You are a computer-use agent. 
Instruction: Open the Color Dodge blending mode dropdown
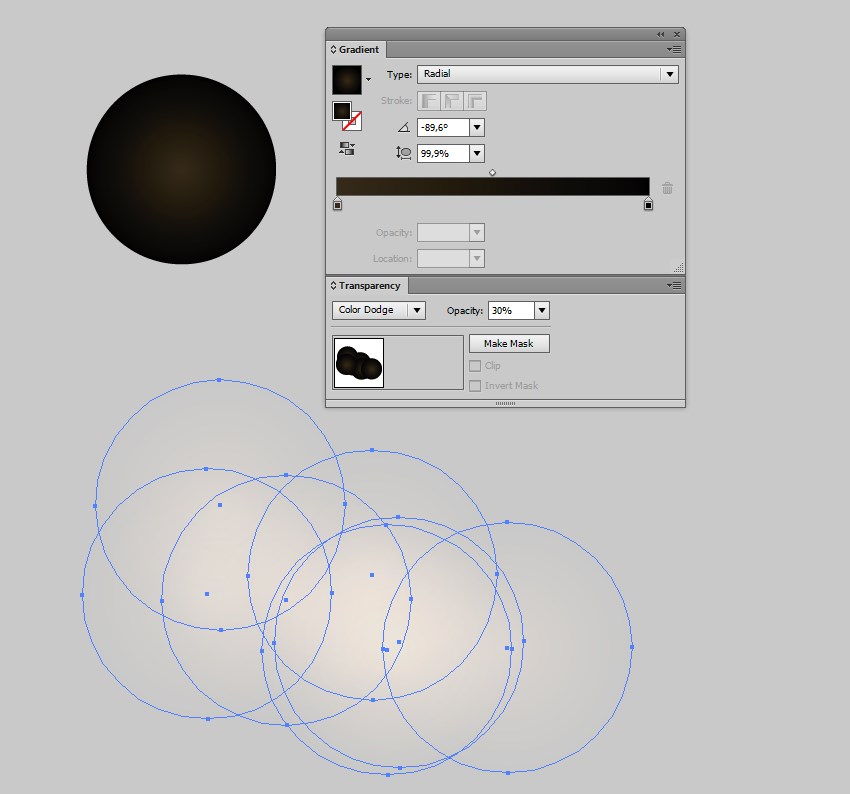pyautogui.click(x=378, y=310)
